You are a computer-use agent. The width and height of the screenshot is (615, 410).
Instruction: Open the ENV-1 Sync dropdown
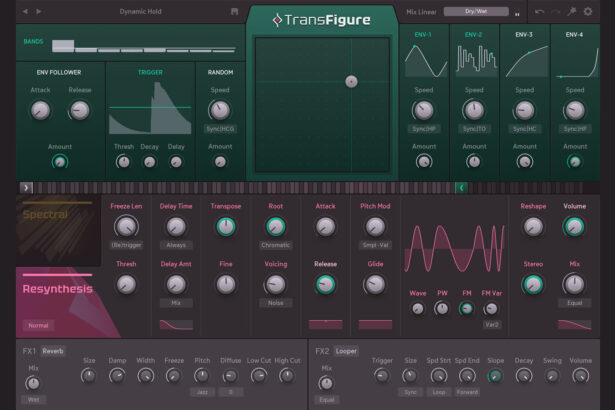424,129
